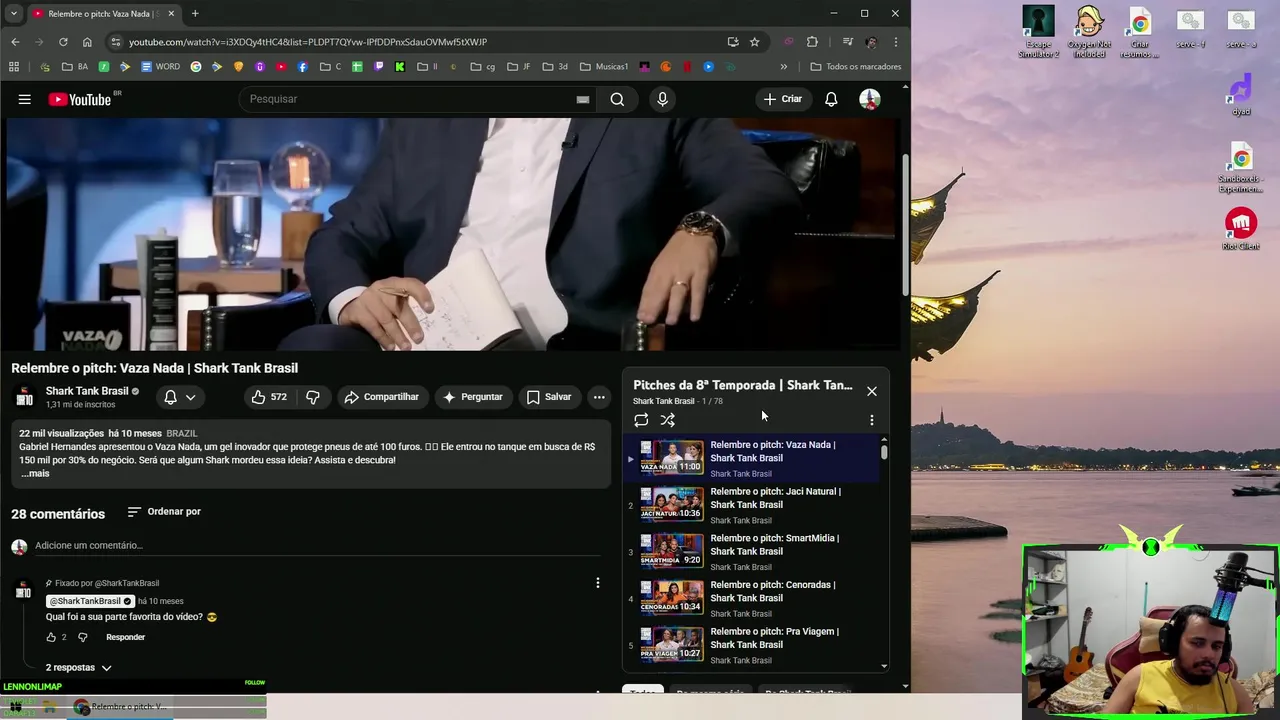Open the Riot Client desktop icon
Screen dimensions: 1280x720
point(1241,228)
